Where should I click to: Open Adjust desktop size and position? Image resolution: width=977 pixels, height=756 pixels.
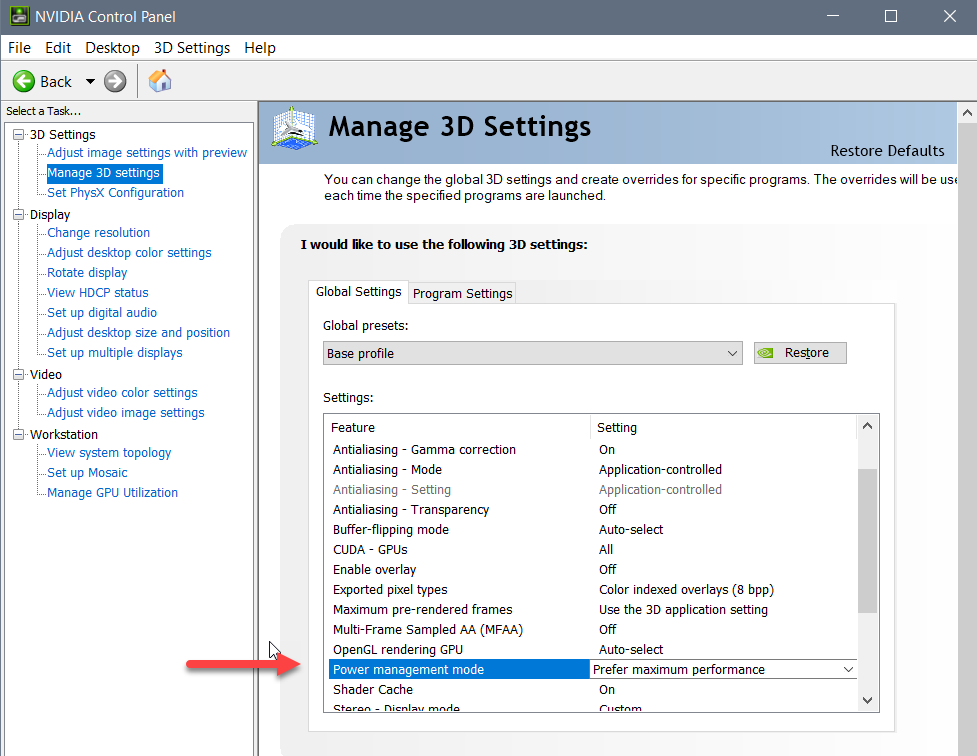[x=138, y=332]
